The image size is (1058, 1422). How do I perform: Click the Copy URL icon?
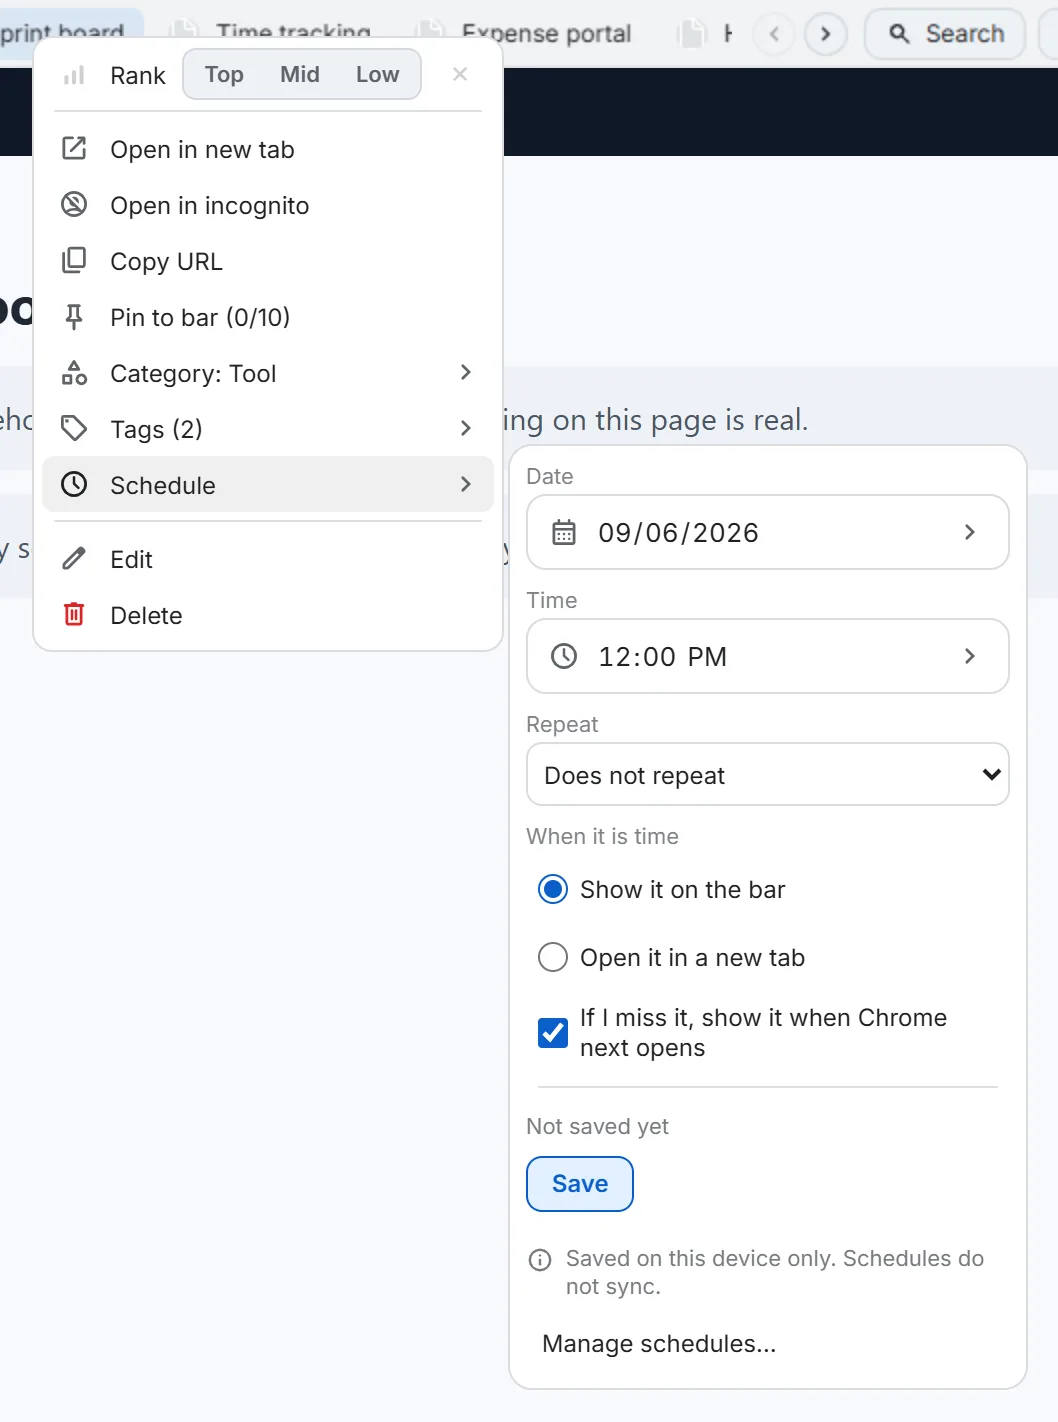pos(74,261)
